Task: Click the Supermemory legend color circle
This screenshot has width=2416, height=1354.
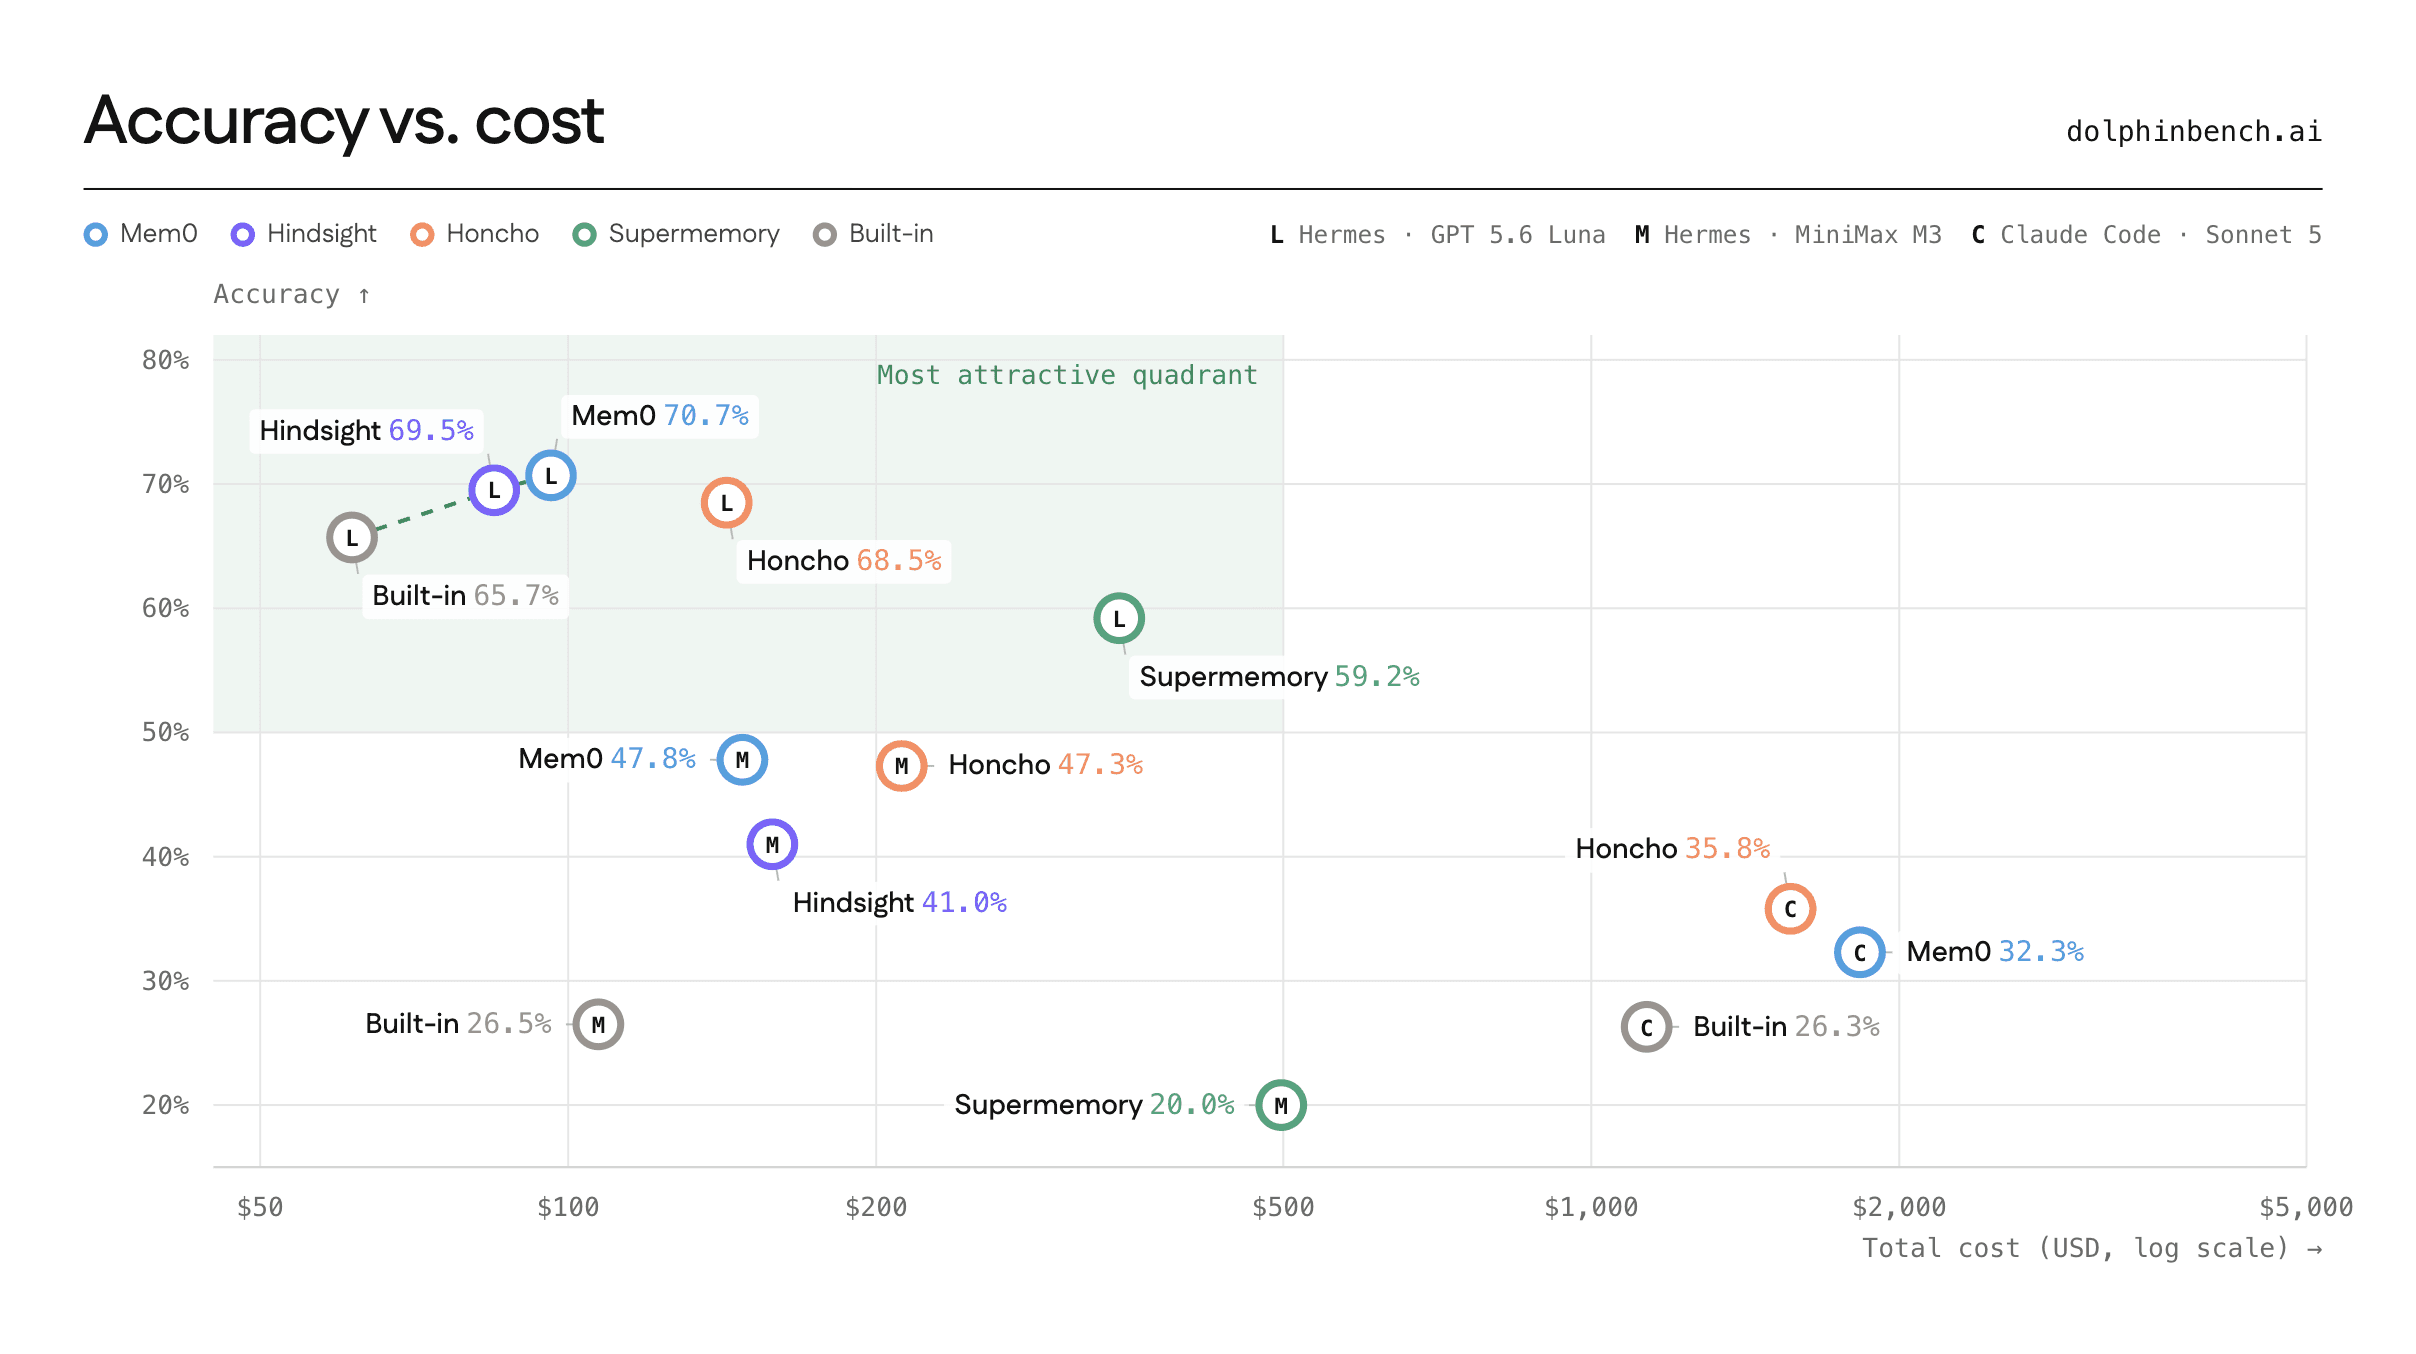Action: (584, 235)
